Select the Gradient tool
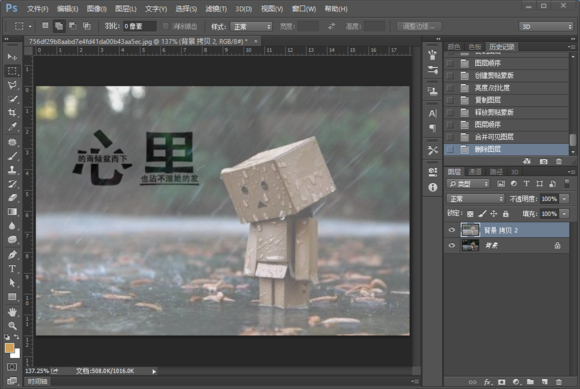The image size is (580, 389). (12, 212)
